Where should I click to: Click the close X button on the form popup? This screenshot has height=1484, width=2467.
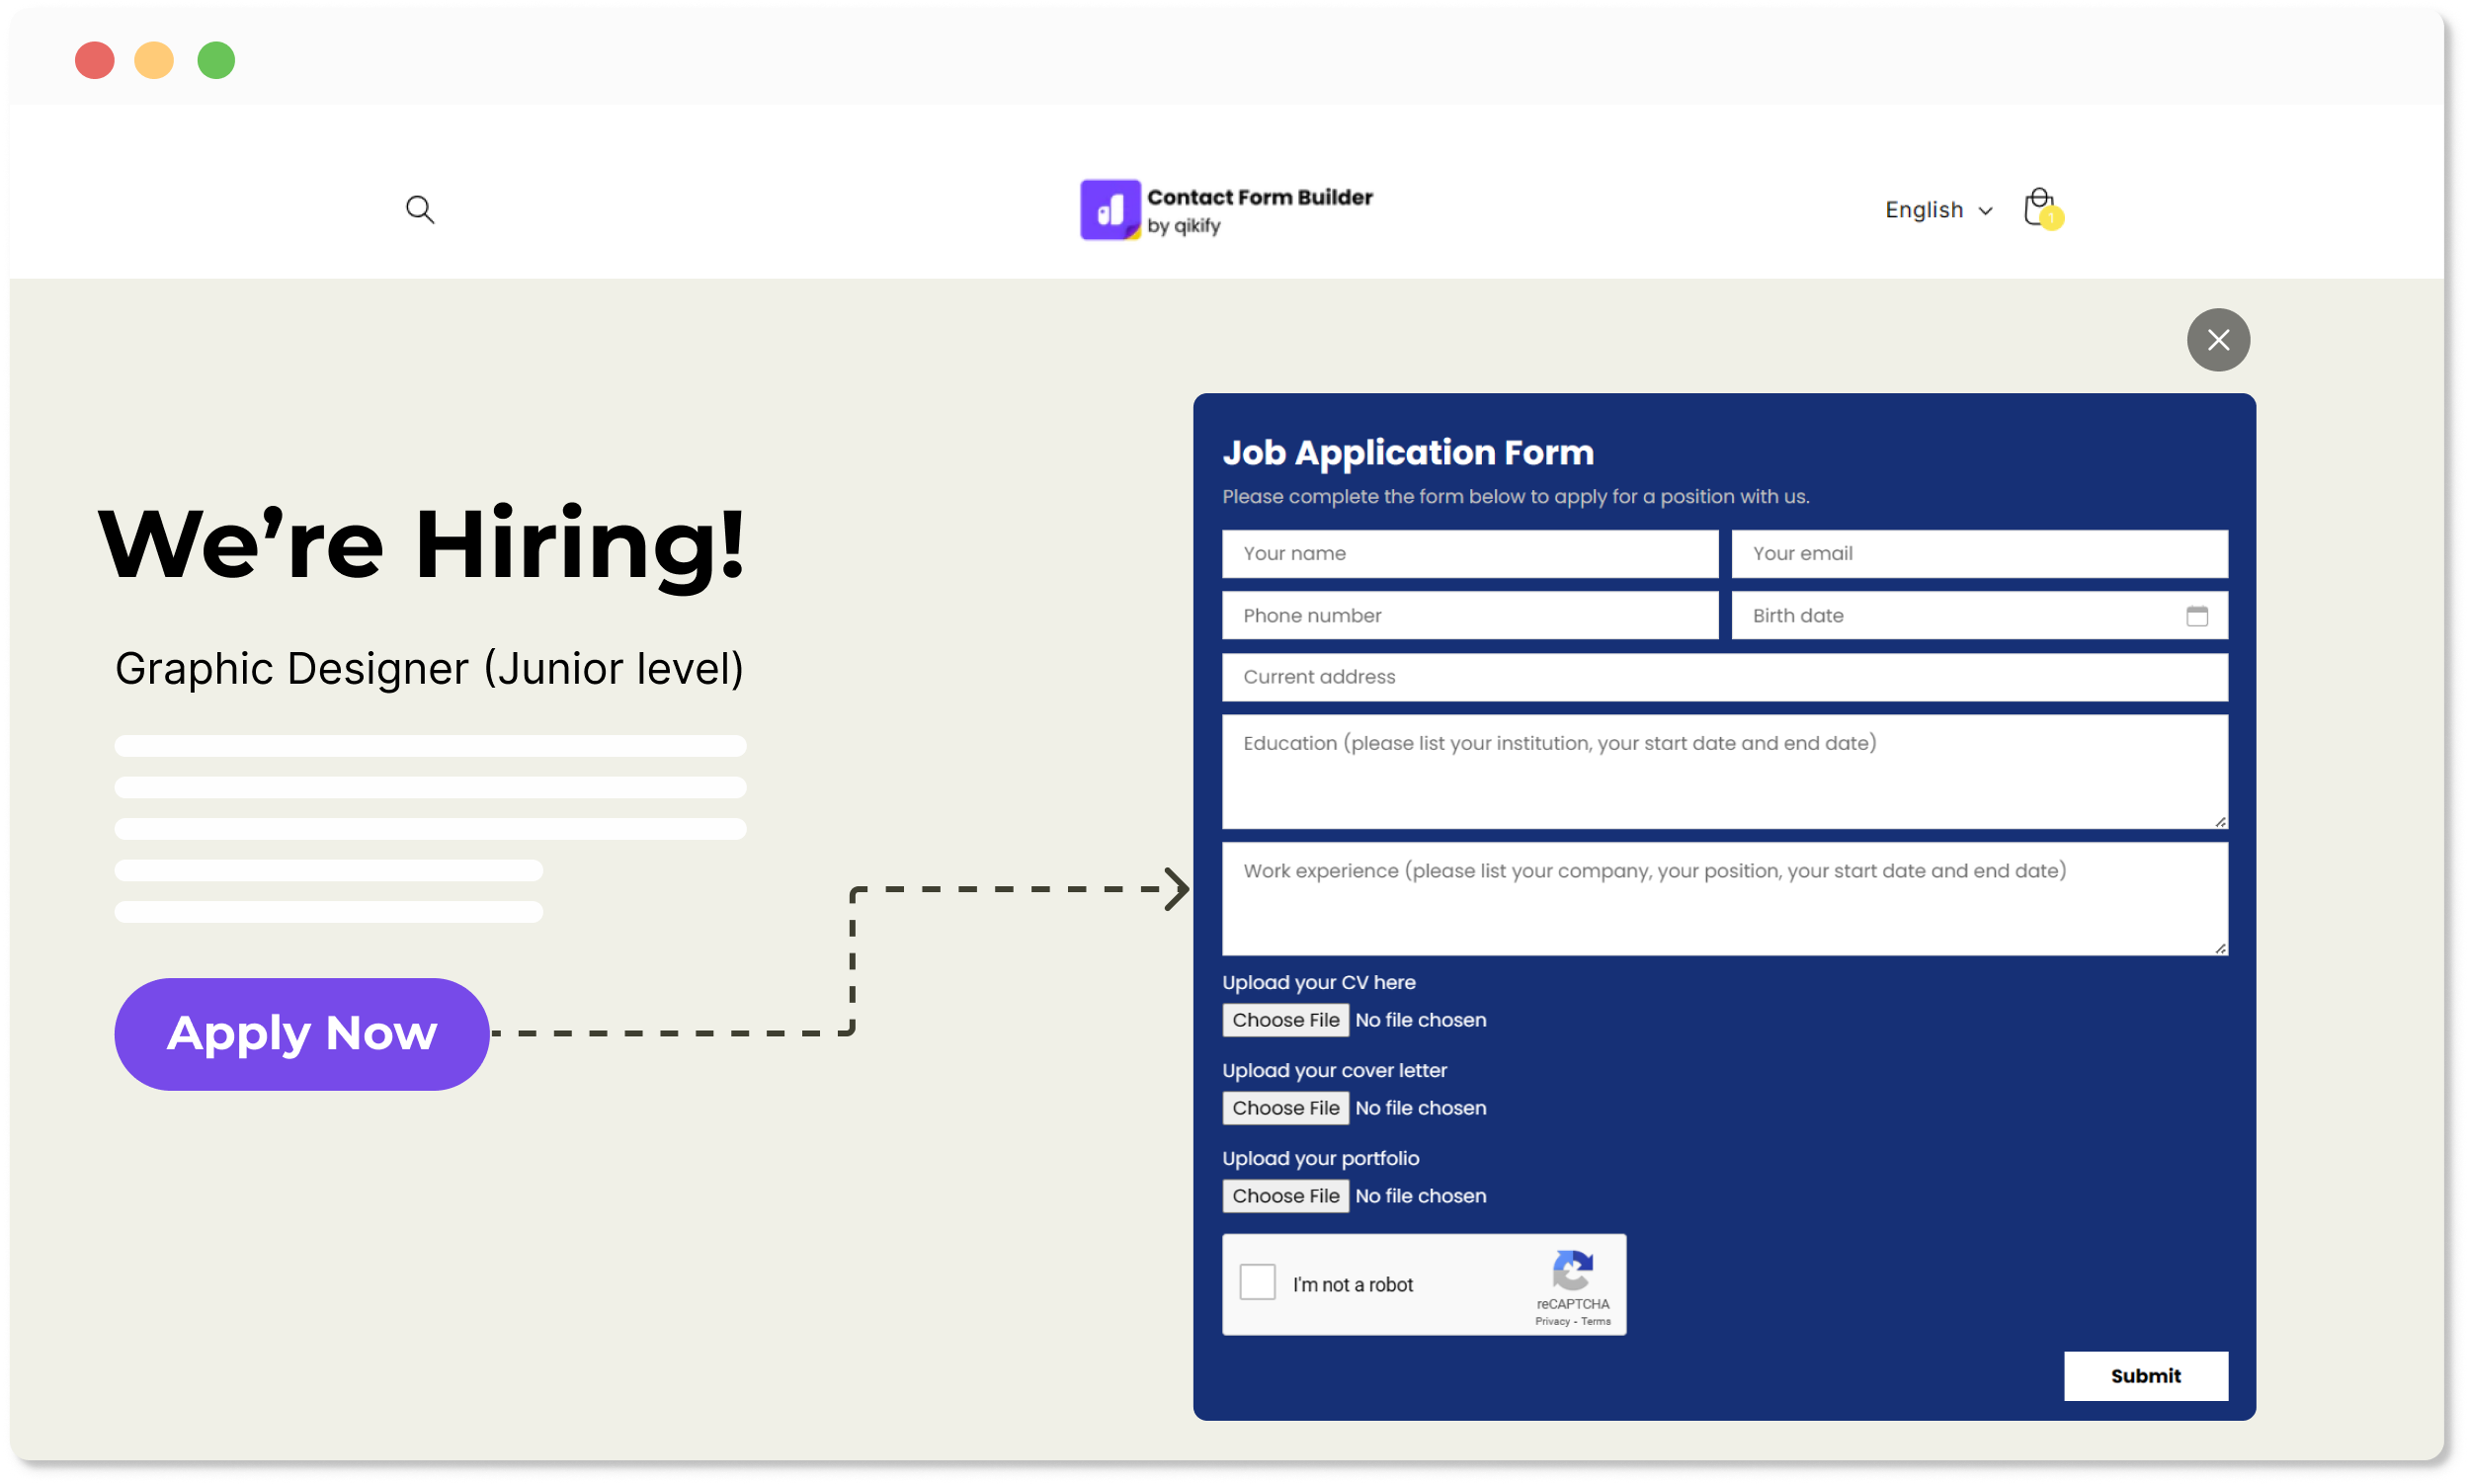pos(2217,338)
